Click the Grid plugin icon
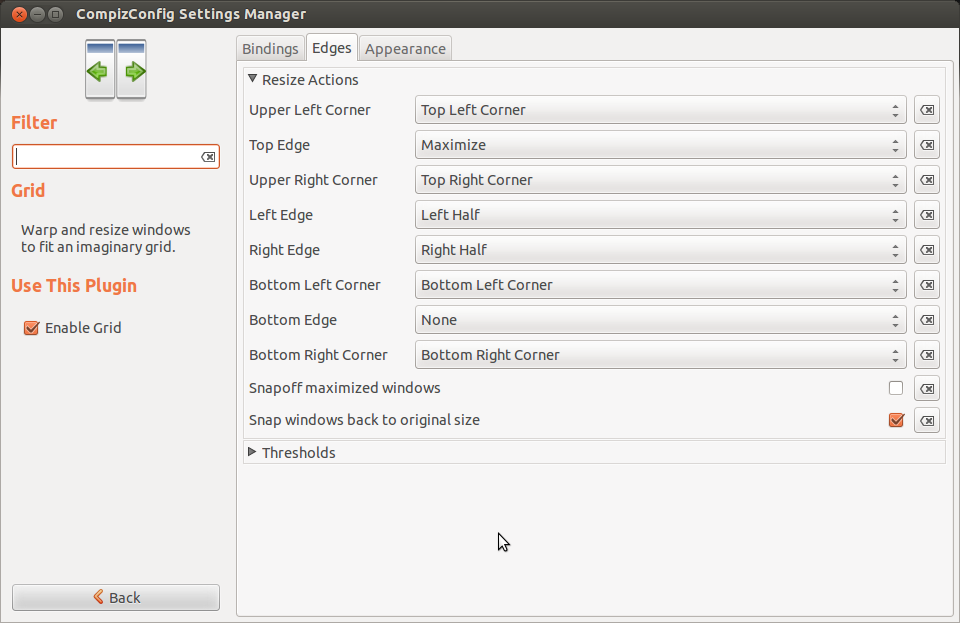This screenshot has width=960, height=623. click(116, 69)
